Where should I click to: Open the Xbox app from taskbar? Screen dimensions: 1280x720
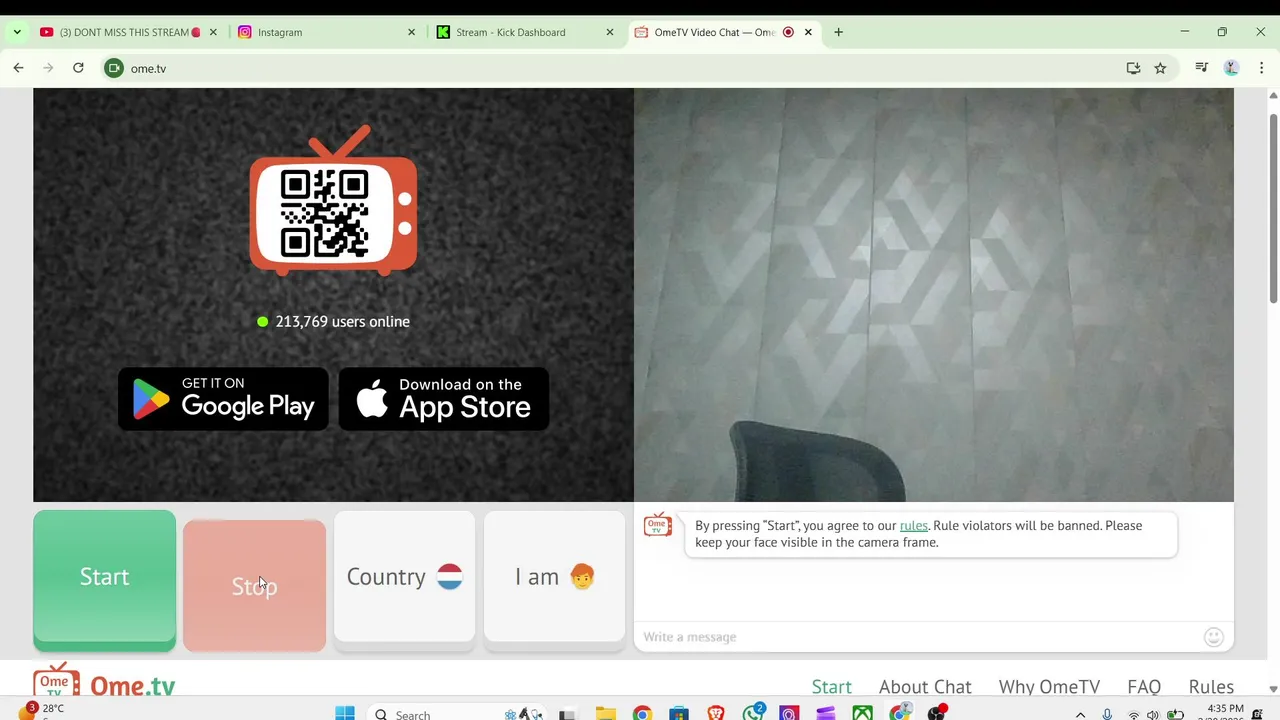click(862, 713)
